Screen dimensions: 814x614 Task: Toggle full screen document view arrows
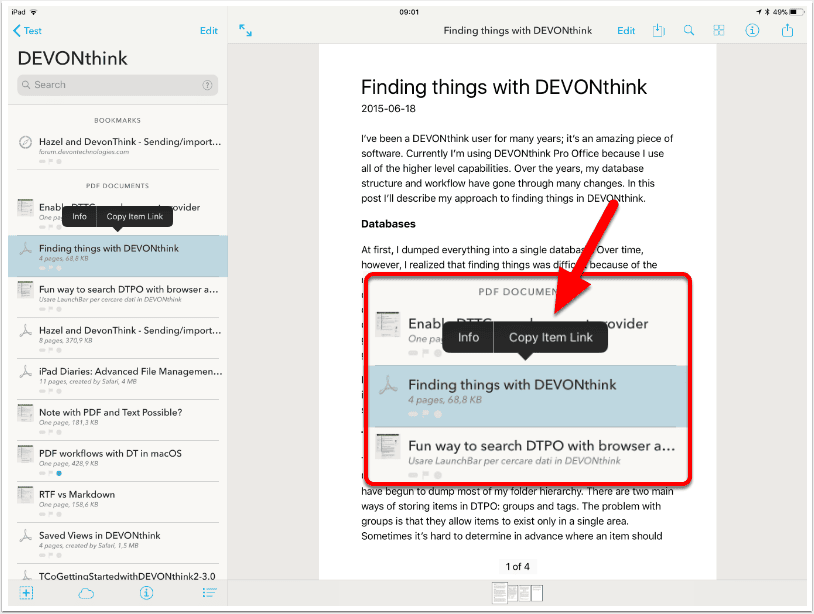tap(245, 30)
